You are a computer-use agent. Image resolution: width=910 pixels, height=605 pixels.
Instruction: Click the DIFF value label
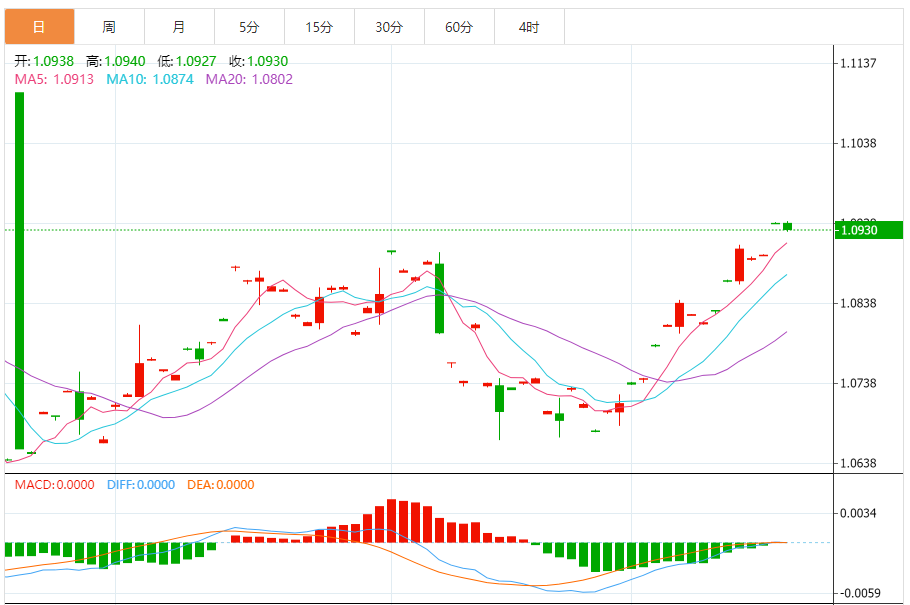[141, 484]
